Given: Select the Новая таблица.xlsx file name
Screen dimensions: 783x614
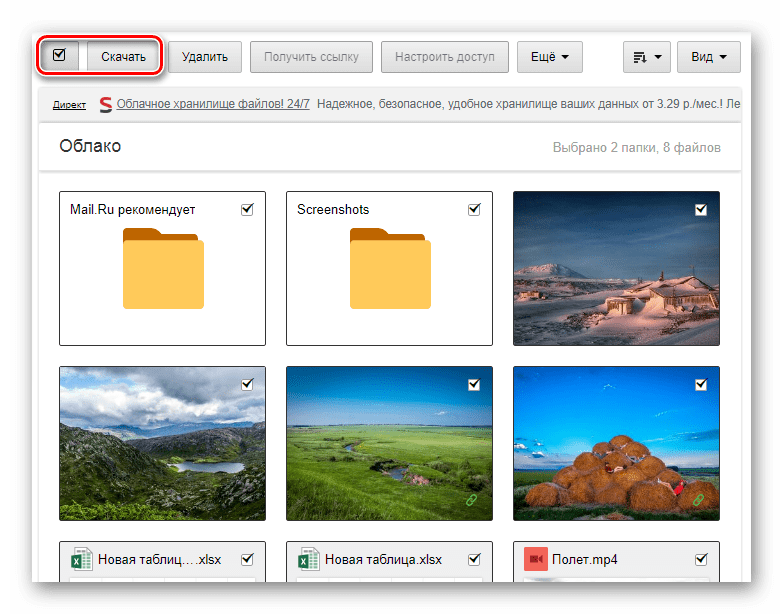Looking at the screenshot, I should [x=383, y=560].
